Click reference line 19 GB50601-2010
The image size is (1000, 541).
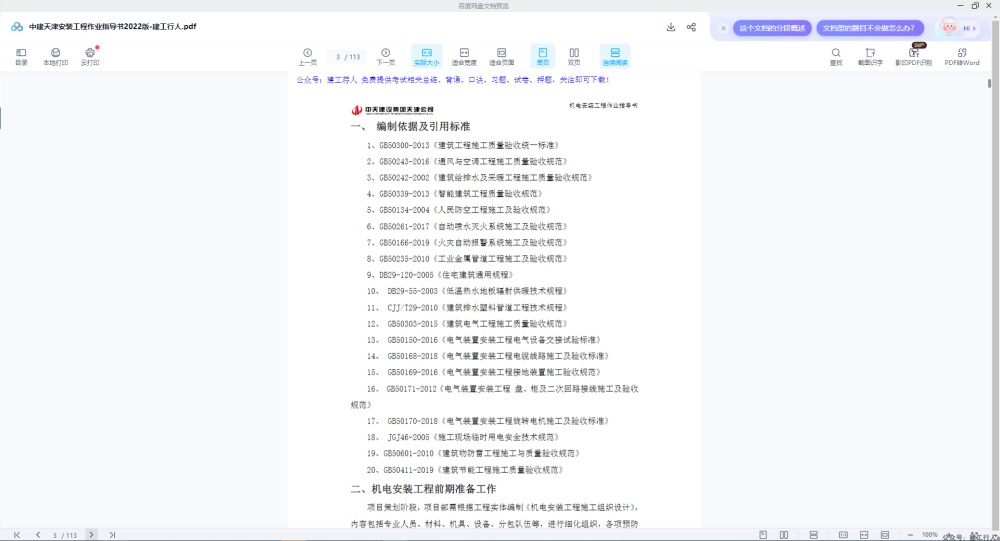(473, 453)
